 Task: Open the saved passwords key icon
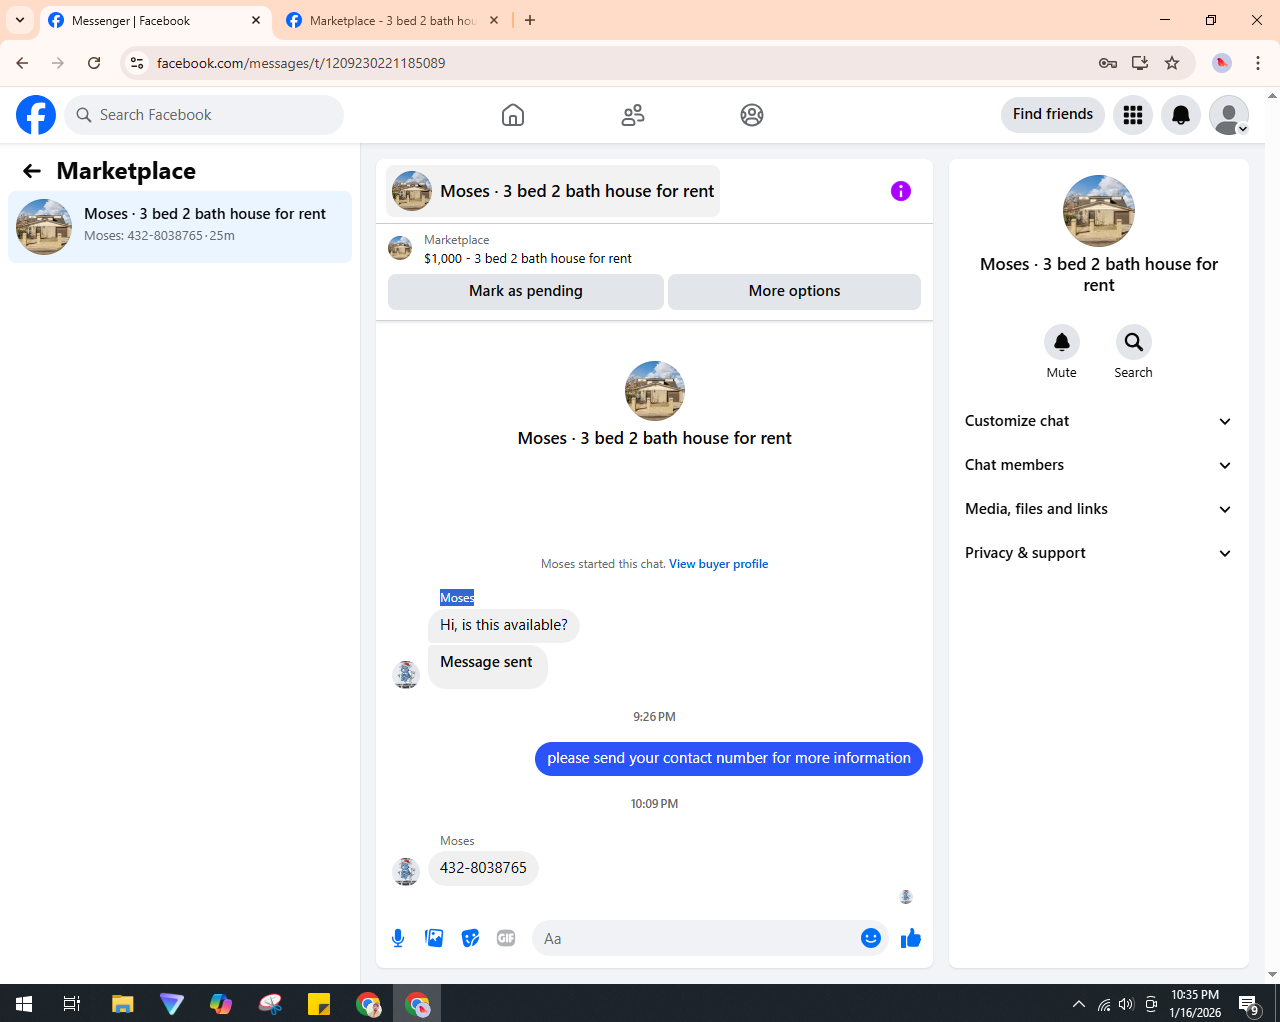coord(1108,63)
